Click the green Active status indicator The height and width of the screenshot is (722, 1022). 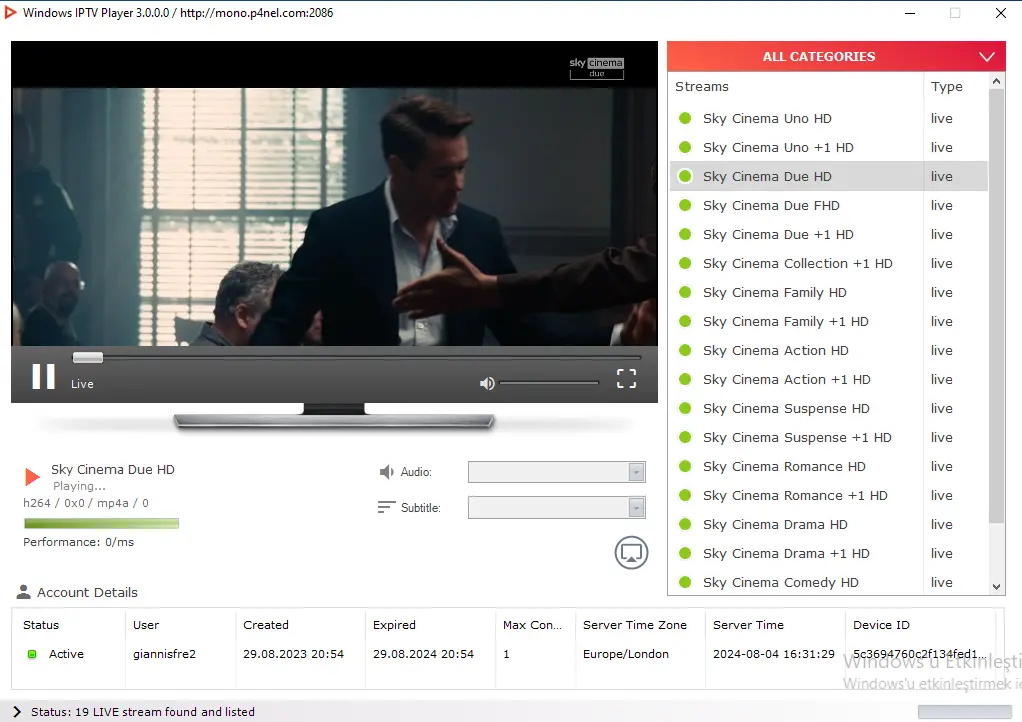[x=32, y=654]
